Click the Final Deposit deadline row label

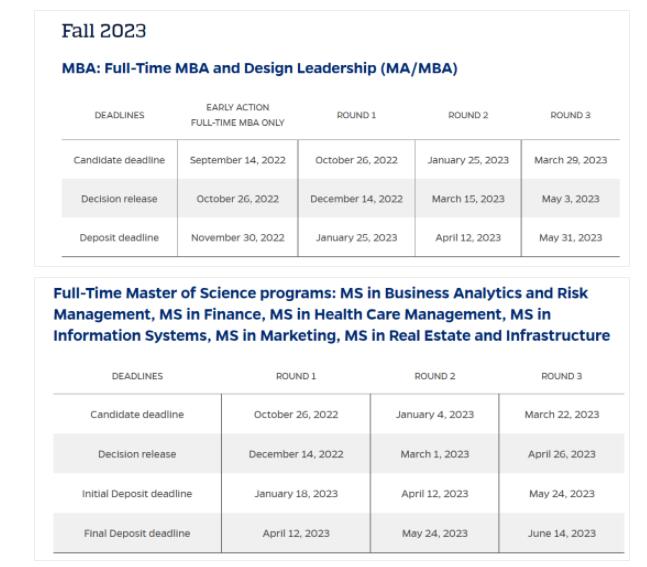pos(137,533)
